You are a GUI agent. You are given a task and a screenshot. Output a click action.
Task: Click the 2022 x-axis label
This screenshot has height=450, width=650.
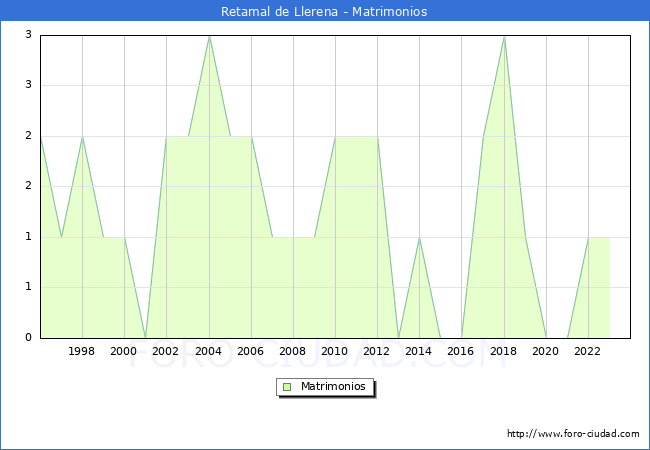point(588,351)
